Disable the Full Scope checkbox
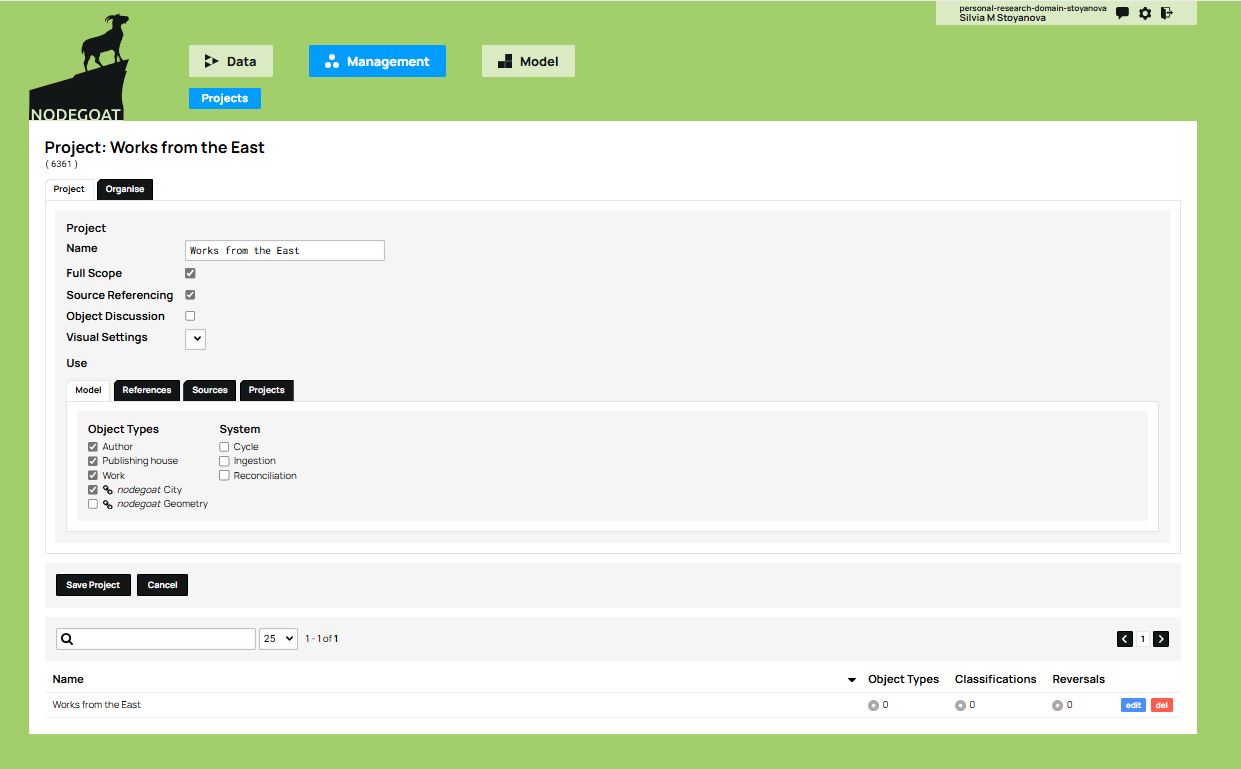This screenshot has height=769, width=1241. [190, 273]
